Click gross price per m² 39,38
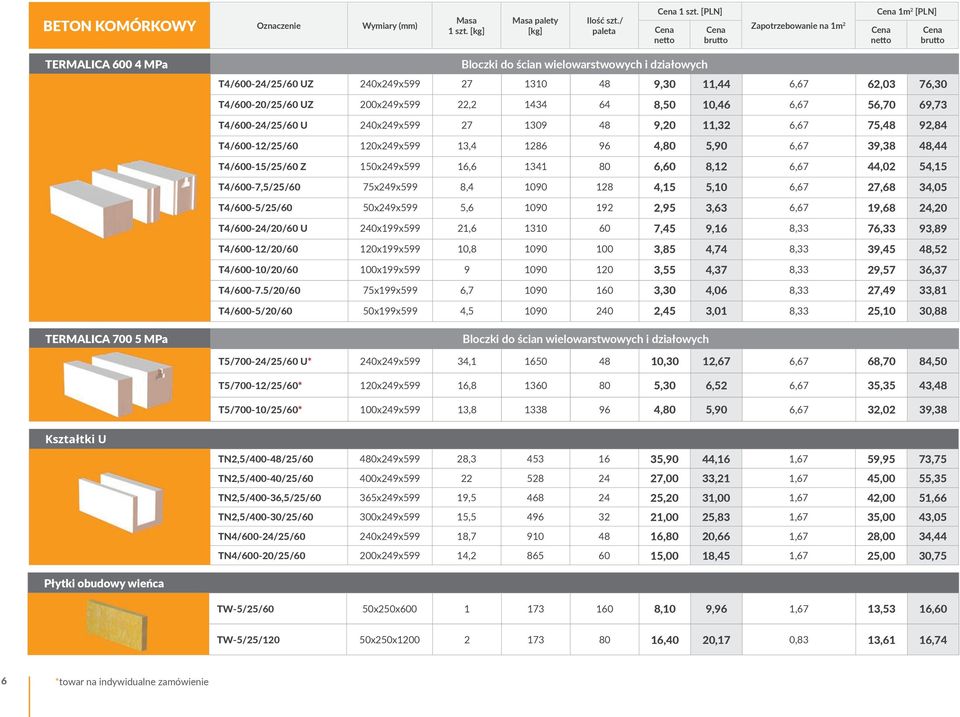This screenshot has width=960, height=717. tap(932, 410)
